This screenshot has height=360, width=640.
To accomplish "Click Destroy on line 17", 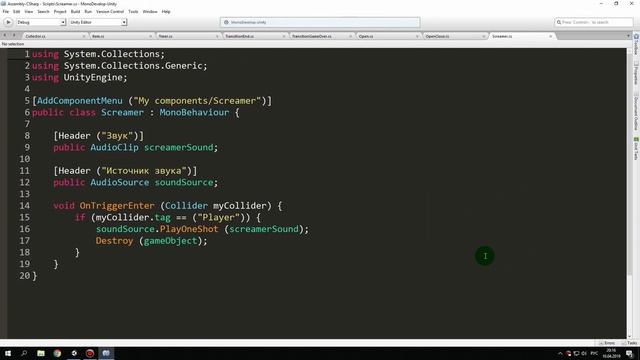I will tap(114, 241).
